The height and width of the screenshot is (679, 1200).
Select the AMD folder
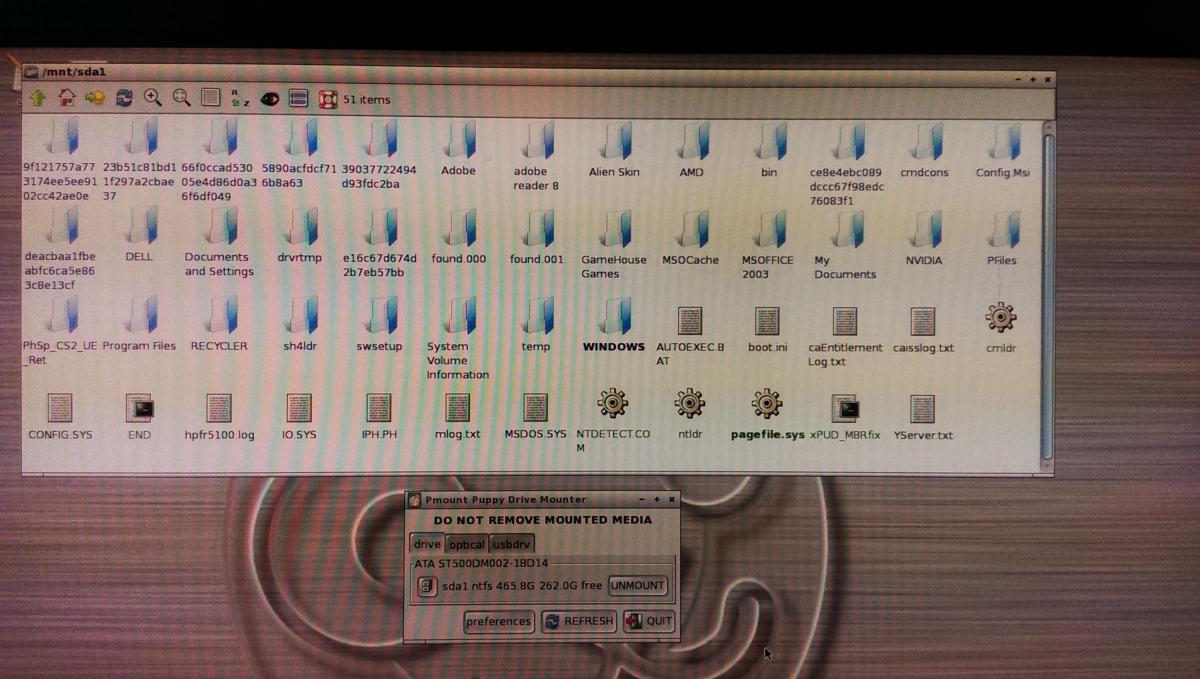(691, 149)
